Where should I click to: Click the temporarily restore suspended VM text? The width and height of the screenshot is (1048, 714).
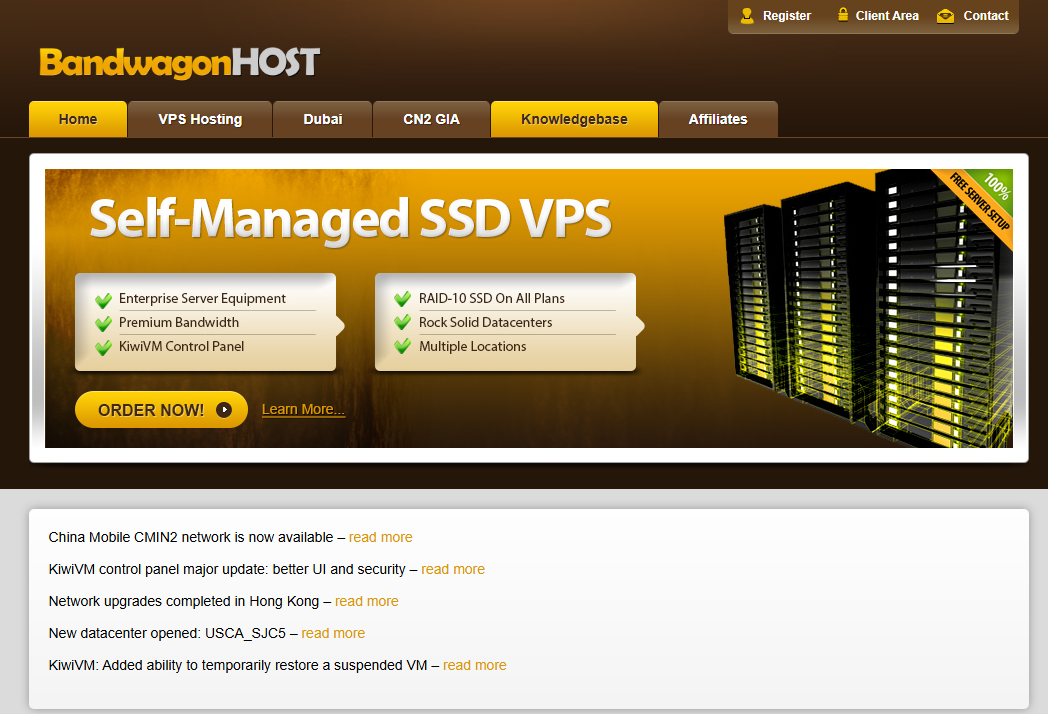click(x=238, y=666)
